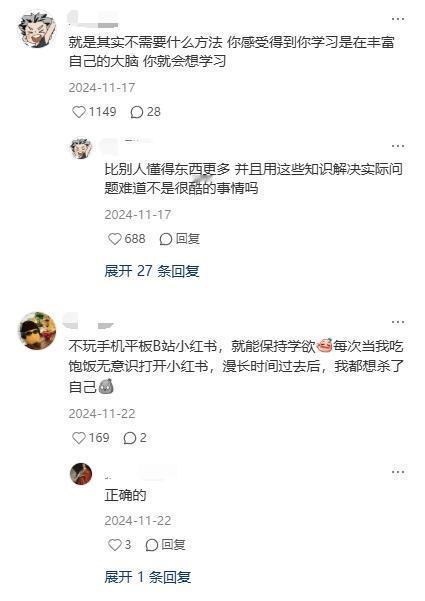Select the comment text about 丰富自己的大脑
Viewport: 425px width, 601px height.
coord(231,51)
